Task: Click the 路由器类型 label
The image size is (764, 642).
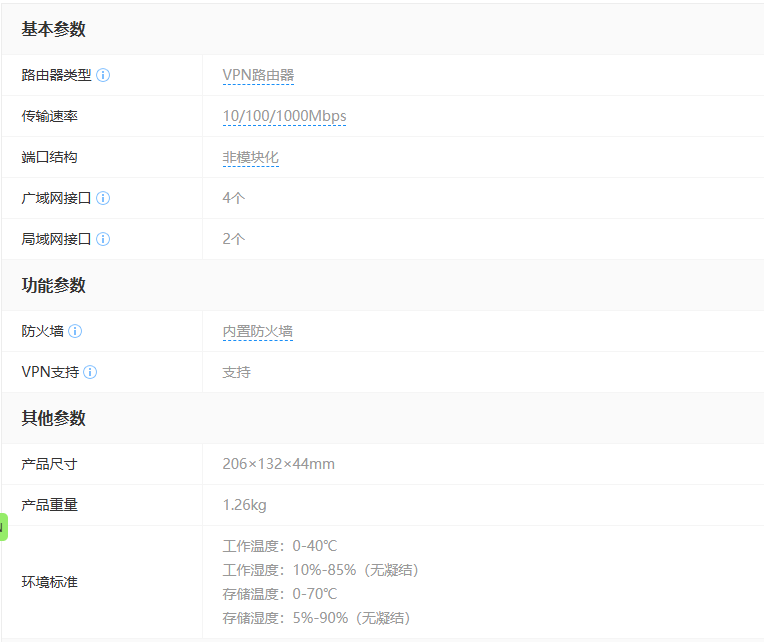Action: coord(57,75)
